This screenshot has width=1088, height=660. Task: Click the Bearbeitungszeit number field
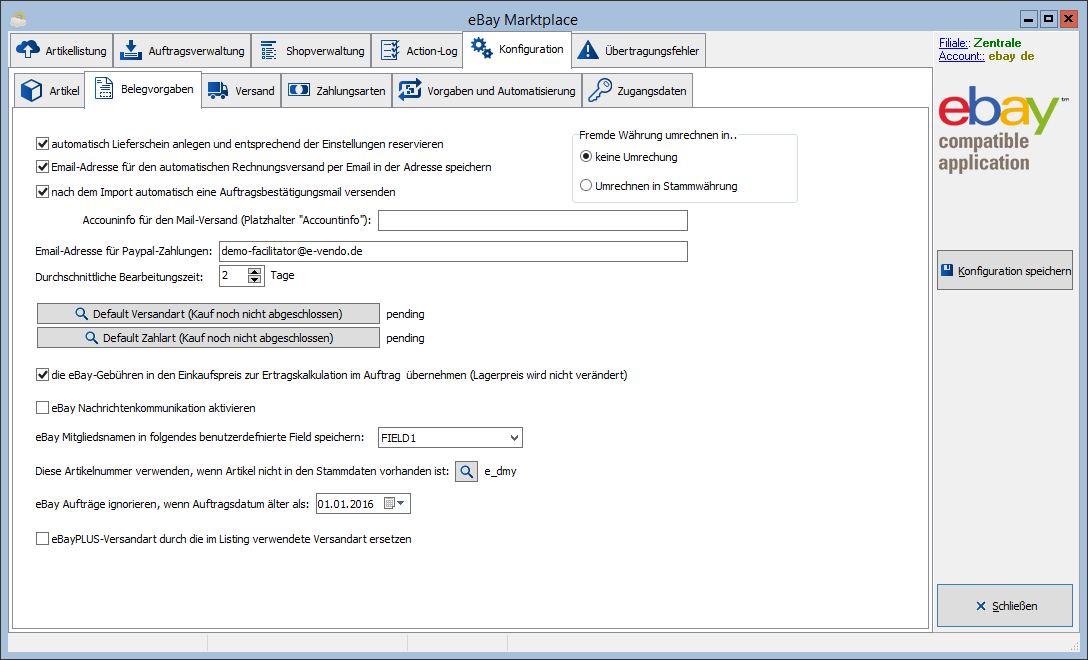coord(234,276)
